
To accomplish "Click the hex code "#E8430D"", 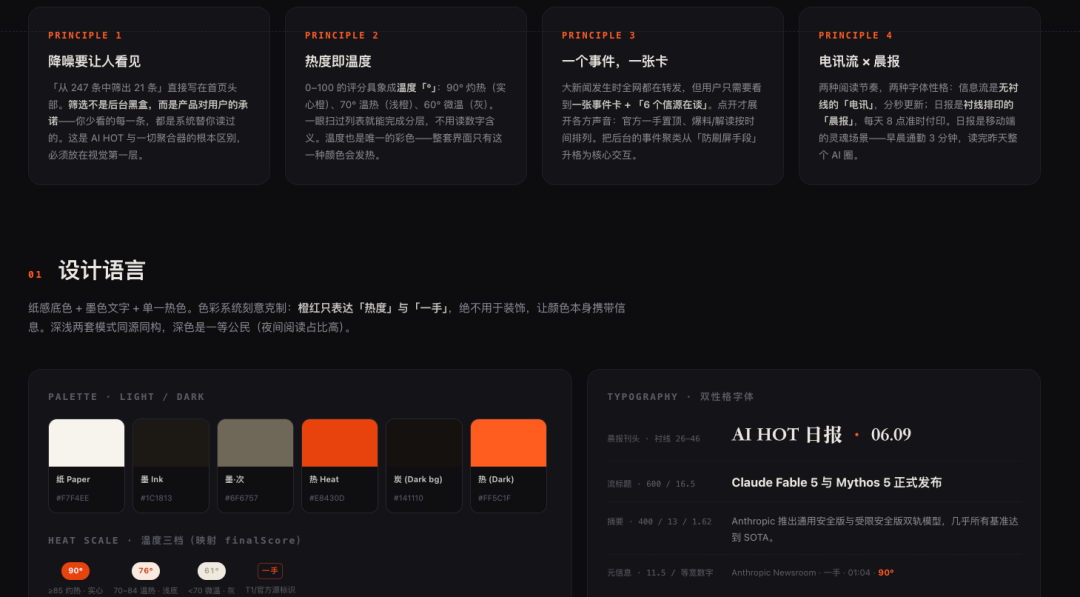I will 326,498.
